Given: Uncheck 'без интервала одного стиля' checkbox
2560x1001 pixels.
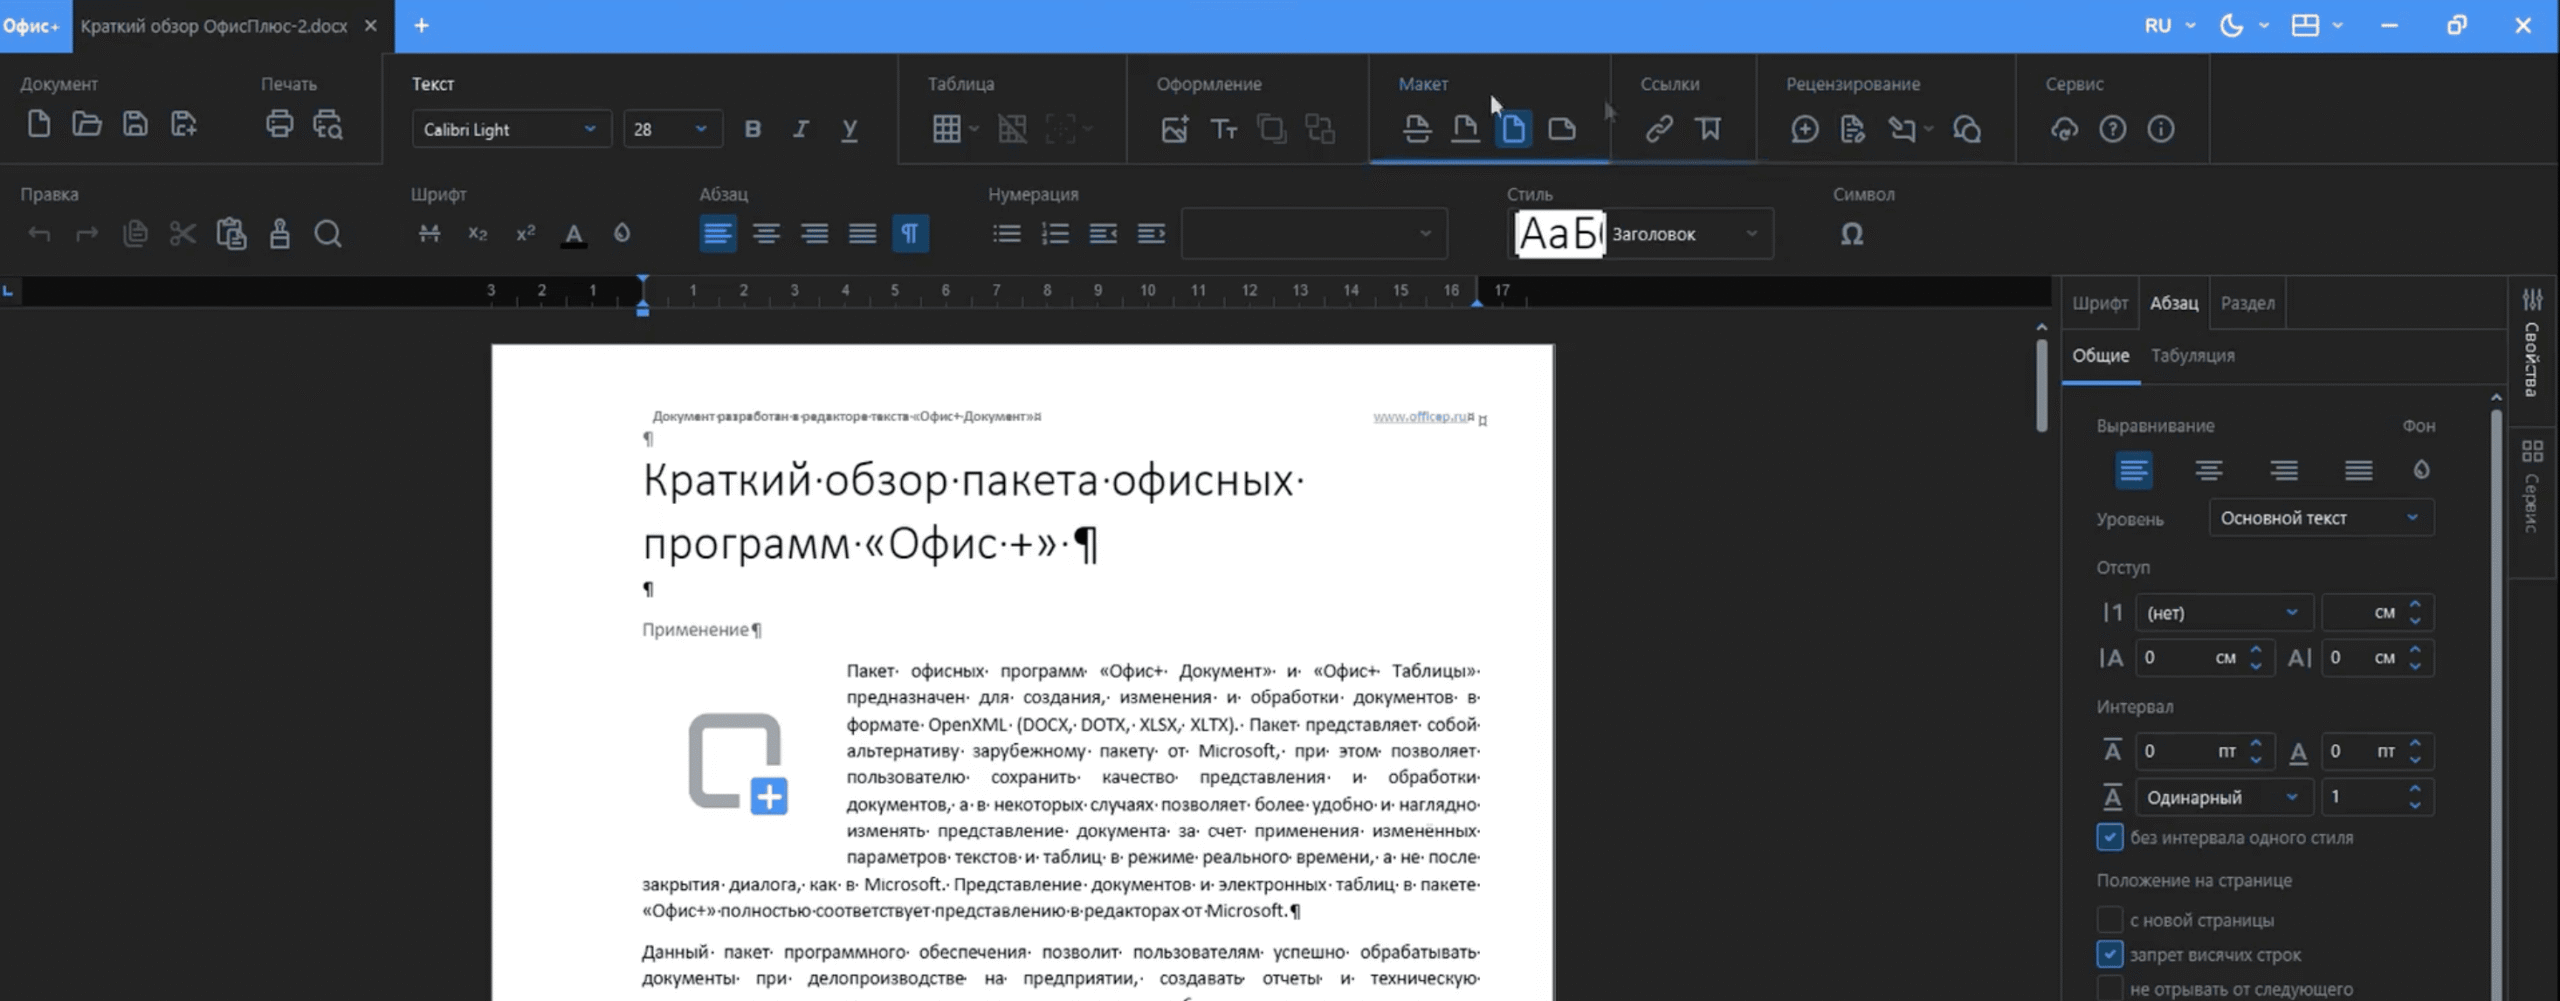Looking at the screenshot, I should point(2109,837).
